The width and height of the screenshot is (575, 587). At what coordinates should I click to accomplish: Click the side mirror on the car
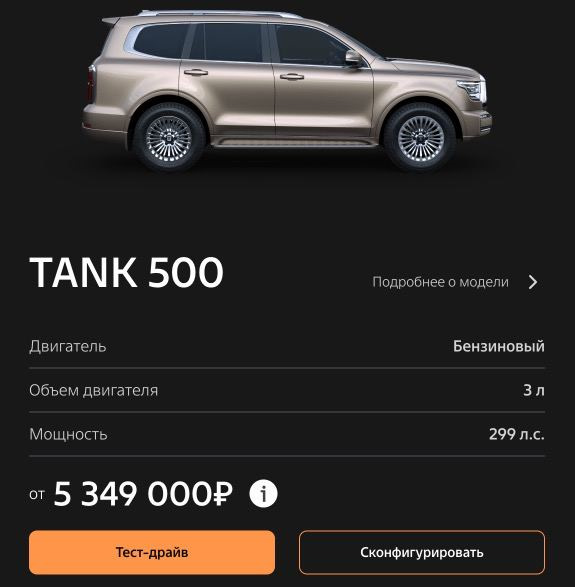coord(354,58)
